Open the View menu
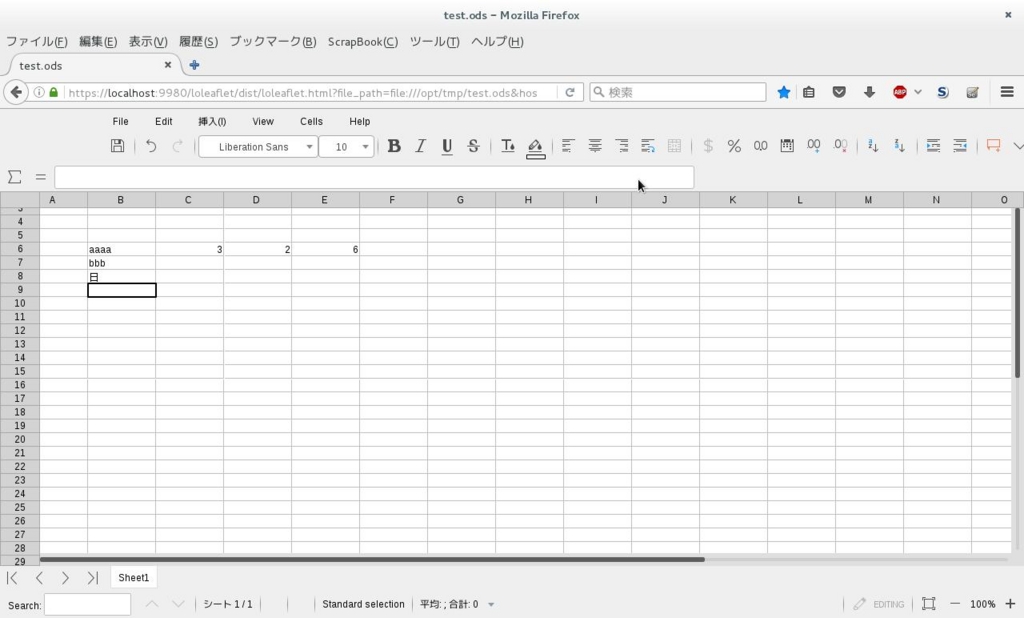Image resolution: width=1024 pixels, height=618 pixels. pyautogui.click(x=263, y=122)
